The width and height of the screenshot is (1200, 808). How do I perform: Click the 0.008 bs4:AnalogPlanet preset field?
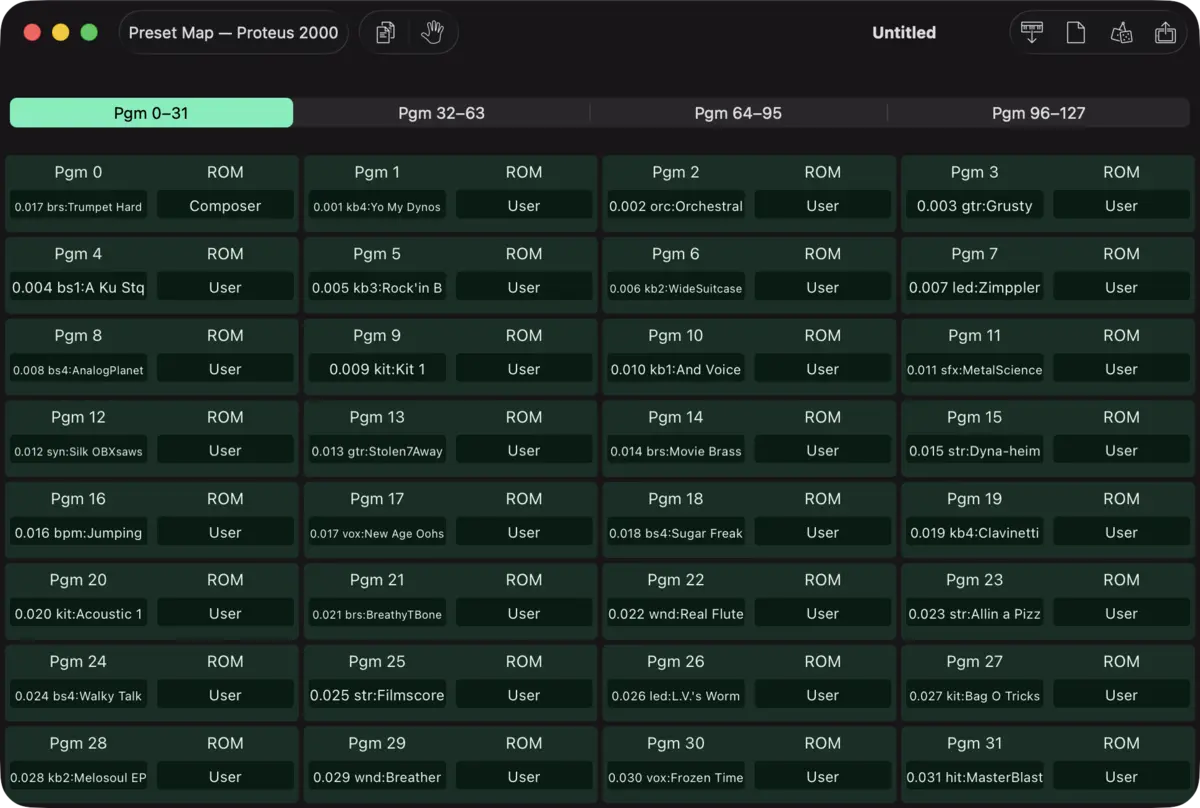click(78, 369)
